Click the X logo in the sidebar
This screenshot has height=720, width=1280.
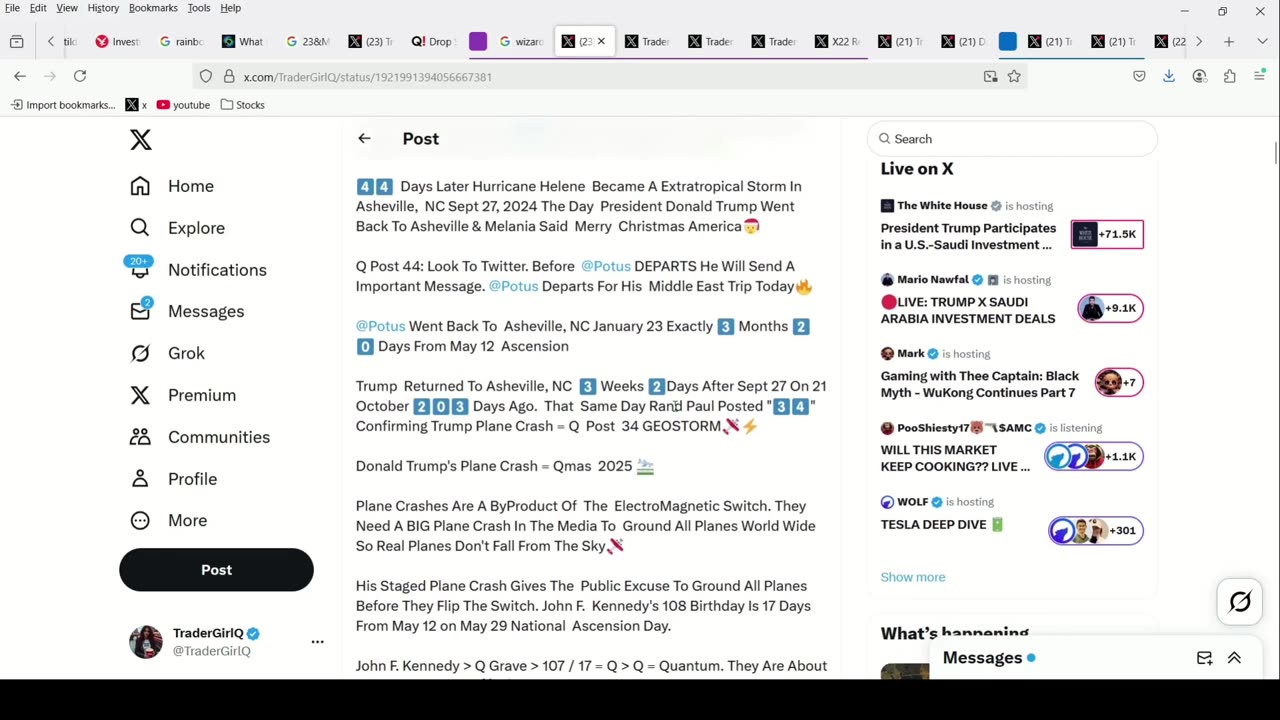tap(141, 140)
